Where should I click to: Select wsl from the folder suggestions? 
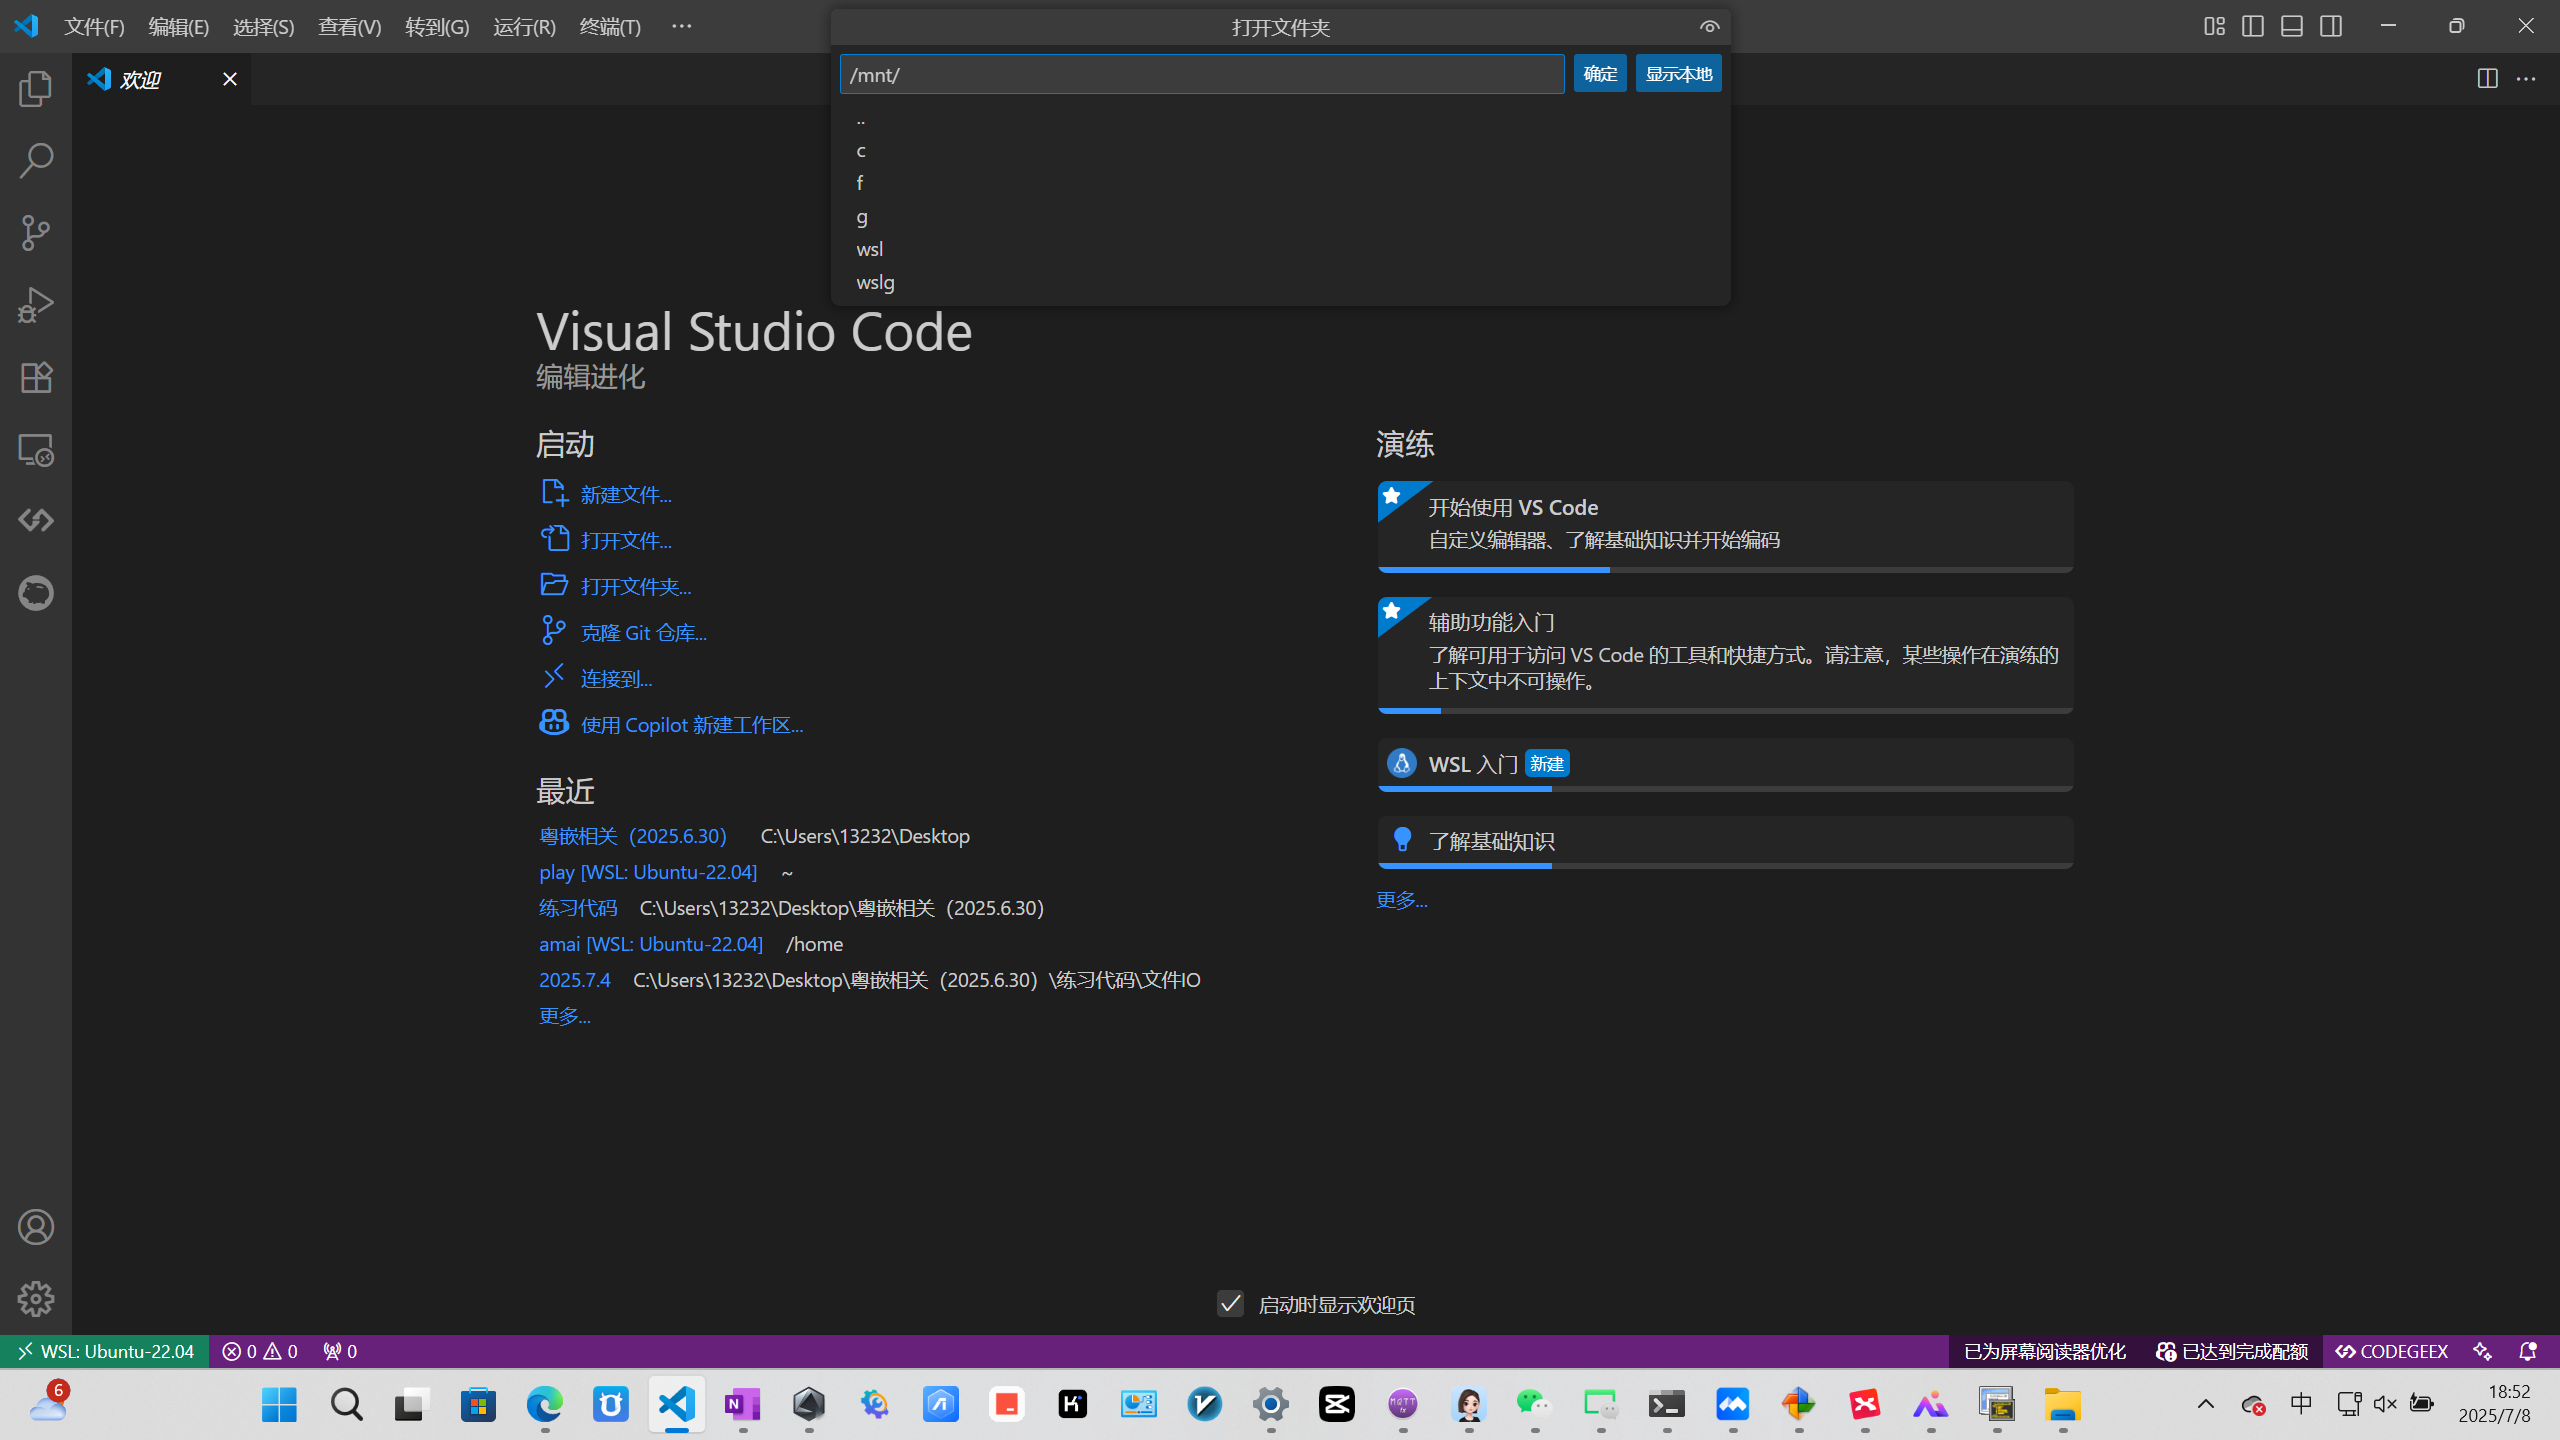[868, 249]
